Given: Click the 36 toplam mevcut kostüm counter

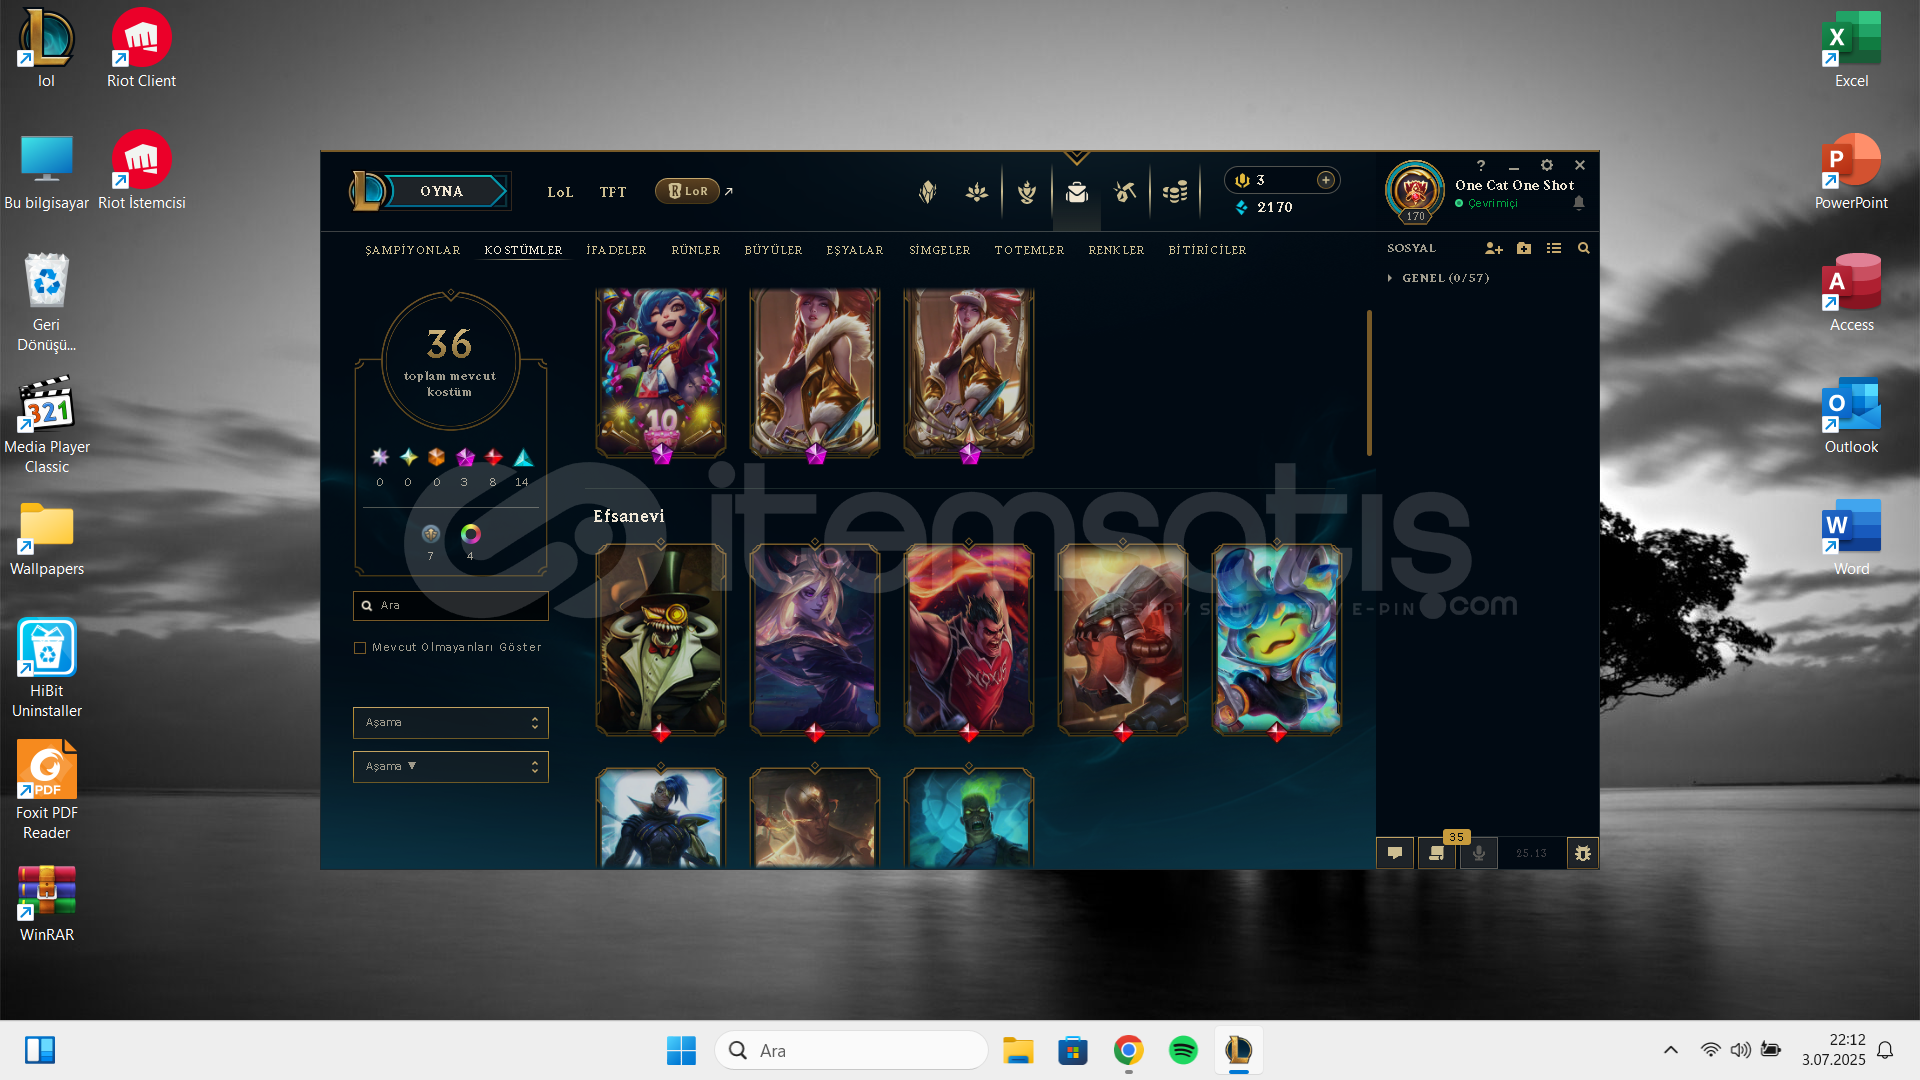Looking at the screenshot, I should pos(450,361).
